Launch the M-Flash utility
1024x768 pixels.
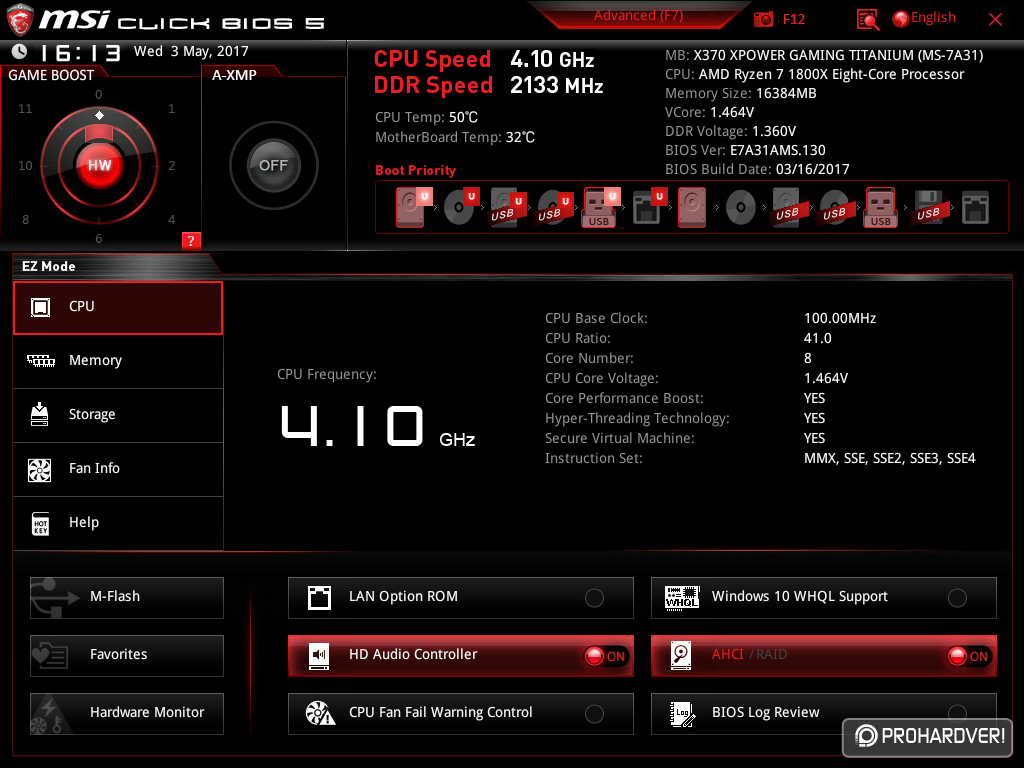pos(127,598)
